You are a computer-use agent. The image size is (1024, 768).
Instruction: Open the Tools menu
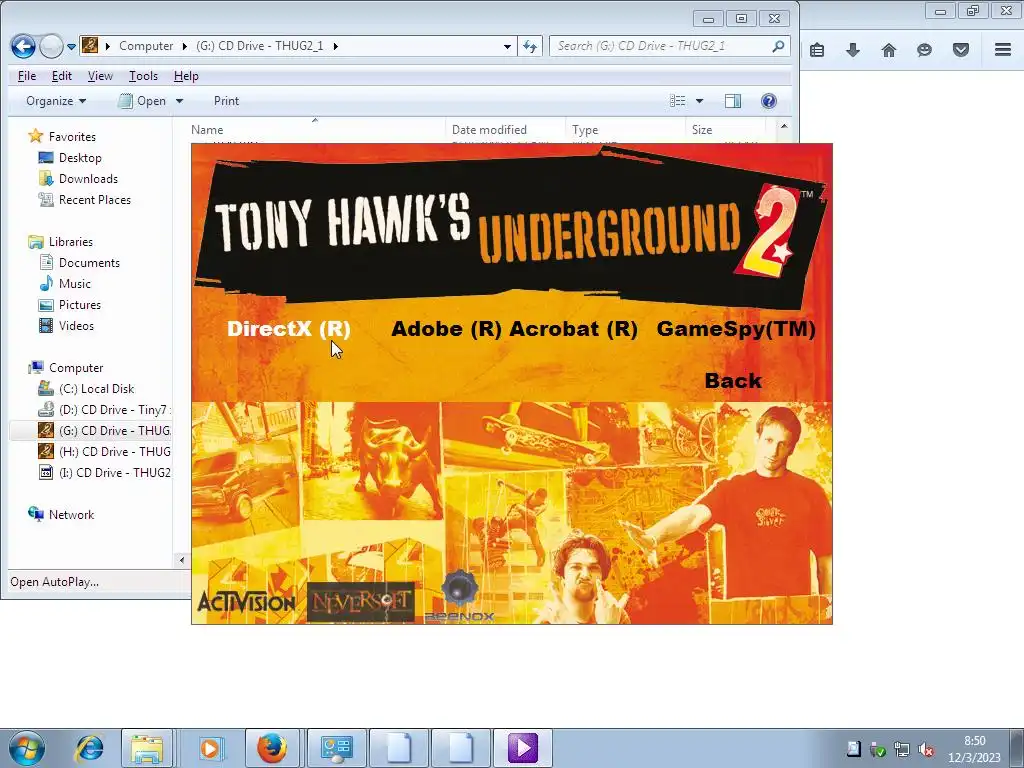pyautogui.click(x=143, y=76)
